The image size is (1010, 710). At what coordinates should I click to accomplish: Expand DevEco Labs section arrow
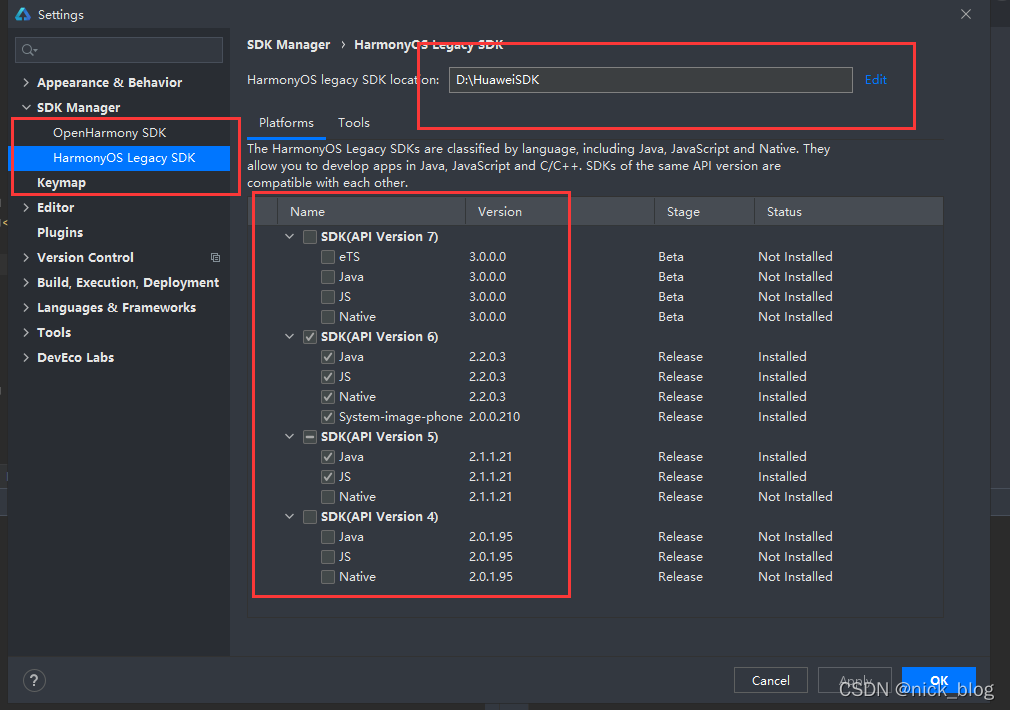[x=26, y=358]
